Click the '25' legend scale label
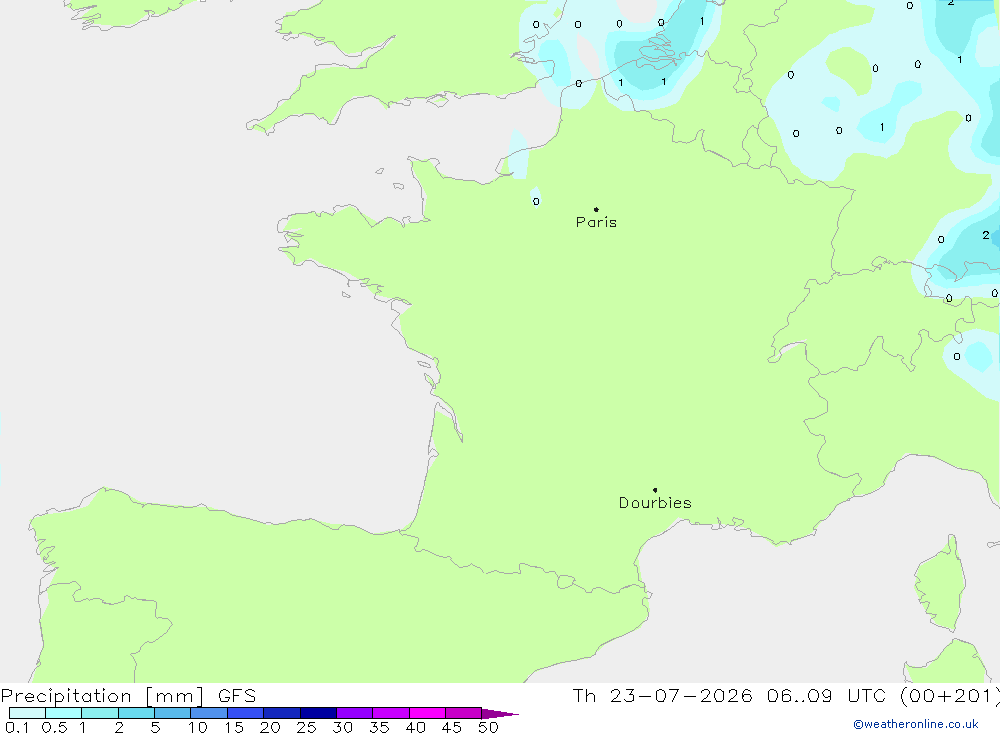The image size is (1000, 733). (307, 727)
